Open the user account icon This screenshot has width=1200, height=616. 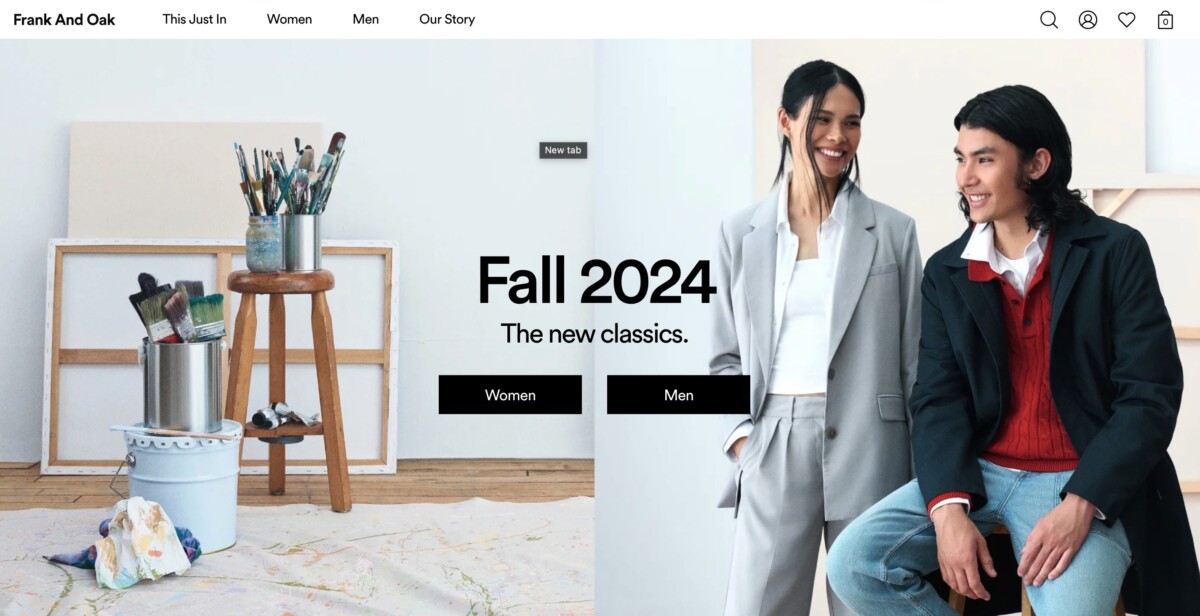[1088, 20]
